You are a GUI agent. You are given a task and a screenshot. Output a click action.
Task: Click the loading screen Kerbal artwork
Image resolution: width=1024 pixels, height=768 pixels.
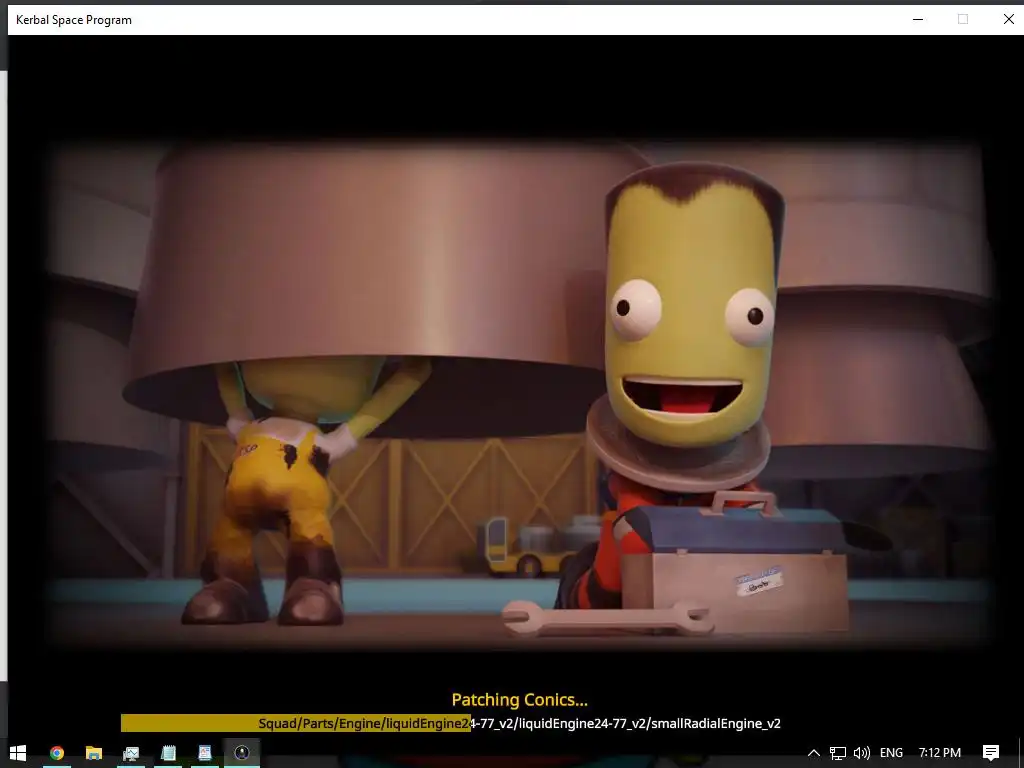point(520,394)
